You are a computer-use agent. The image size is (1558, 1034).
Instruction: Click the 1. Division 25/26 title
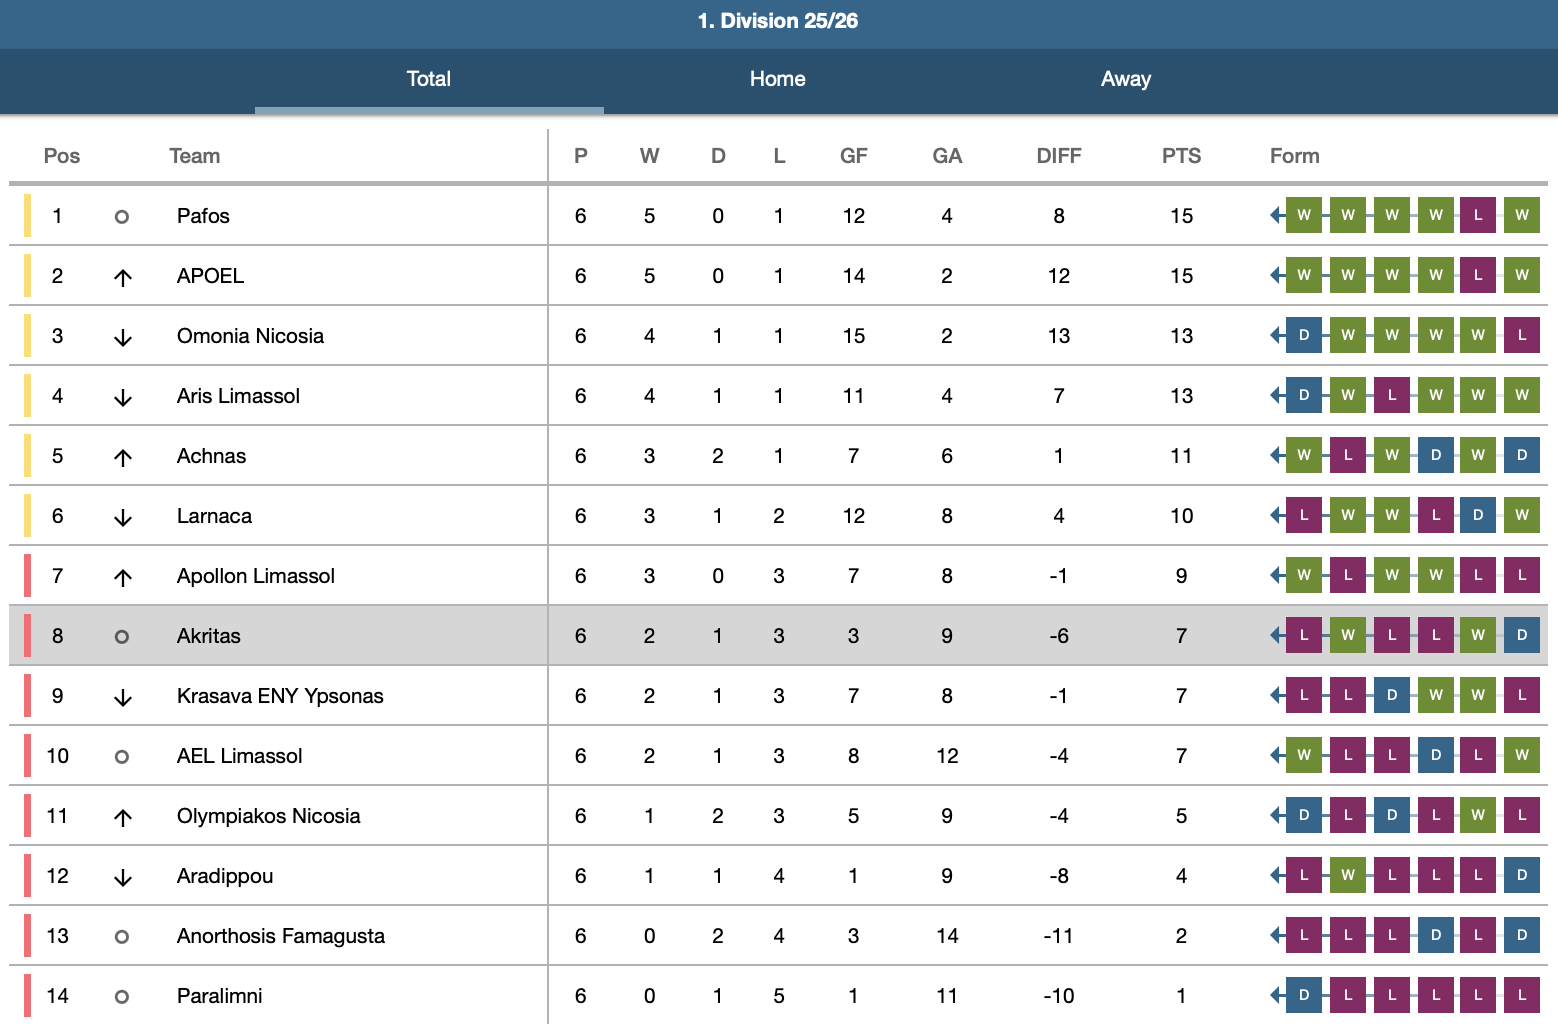coord(777,21)
